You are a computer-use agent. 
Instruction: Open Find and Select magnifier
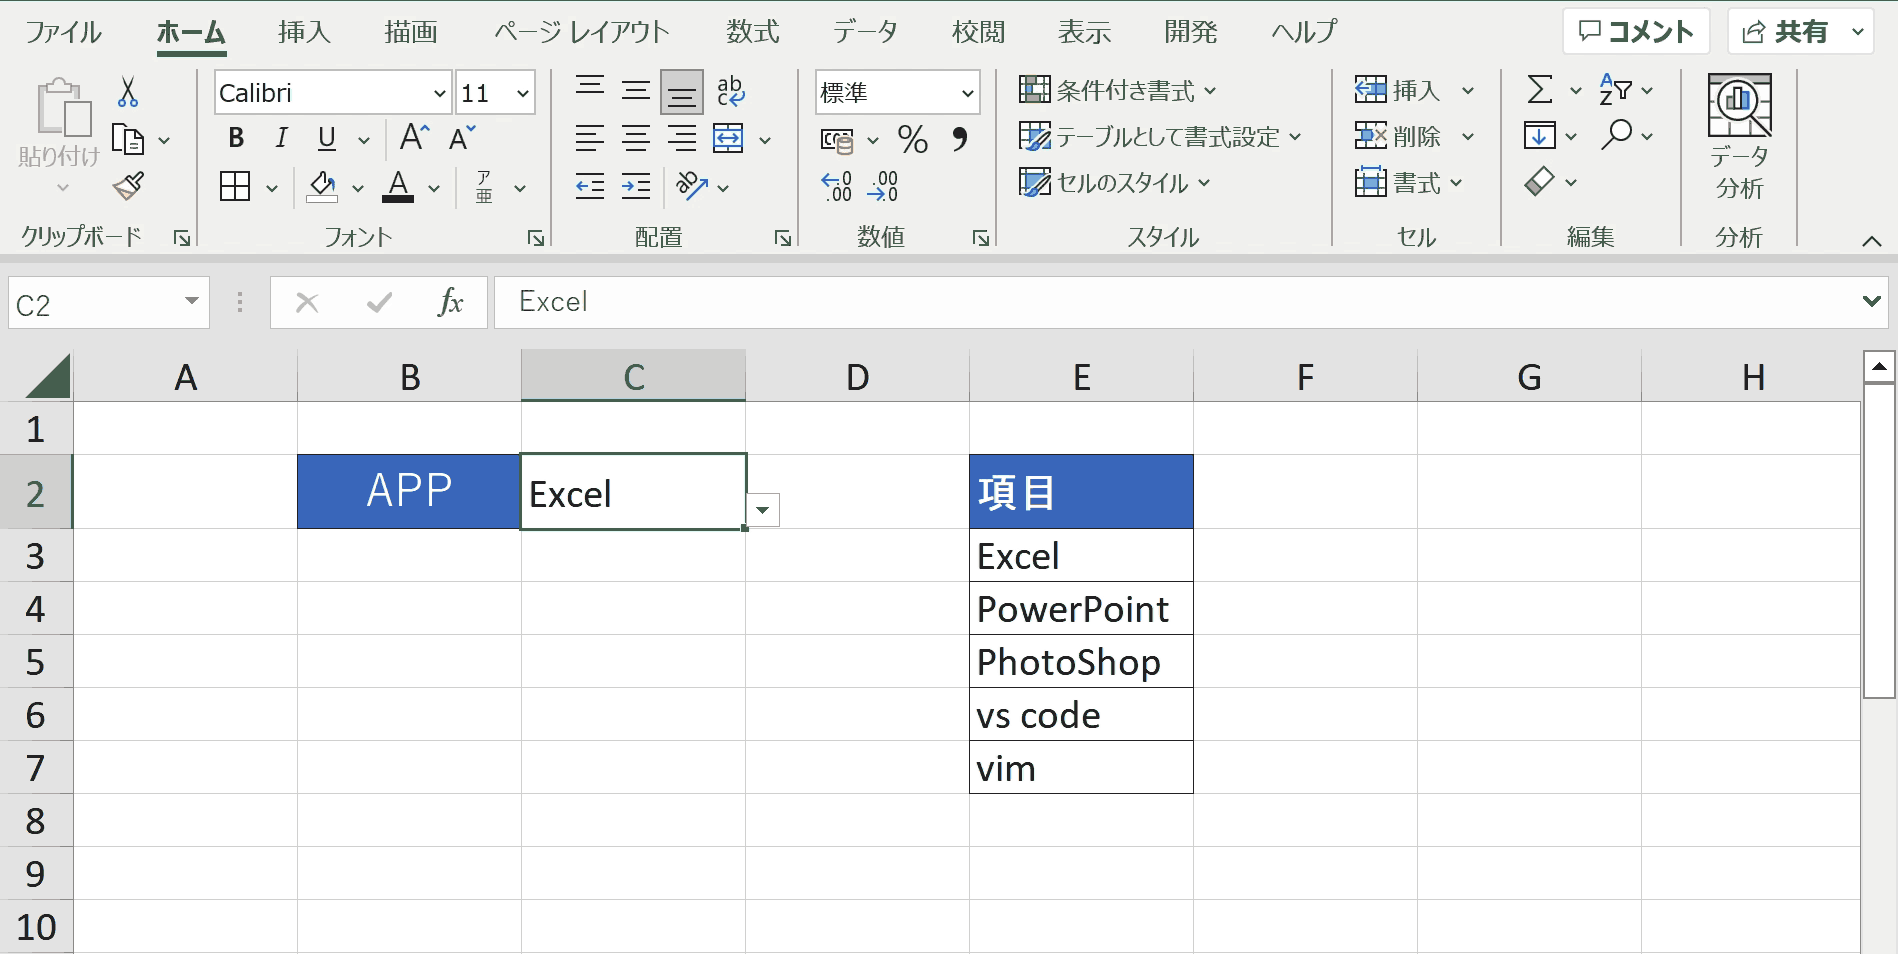click(x=1616, y=135)
